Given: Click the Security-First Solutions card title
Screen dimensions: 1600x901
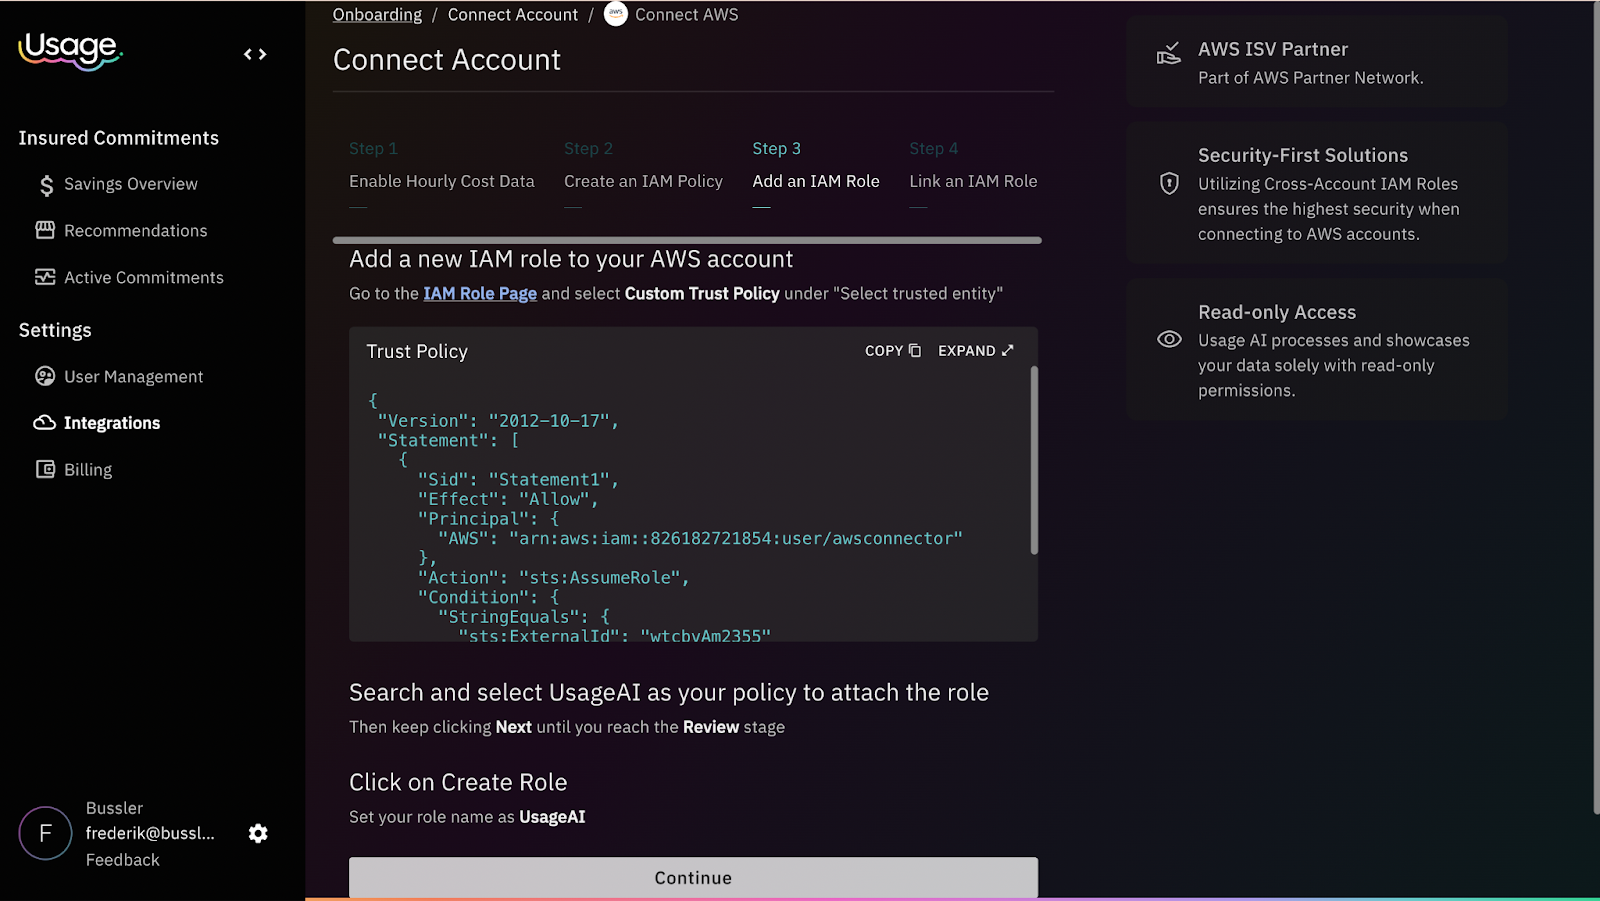Looking at the screenshot, I should pos(1303,155).
